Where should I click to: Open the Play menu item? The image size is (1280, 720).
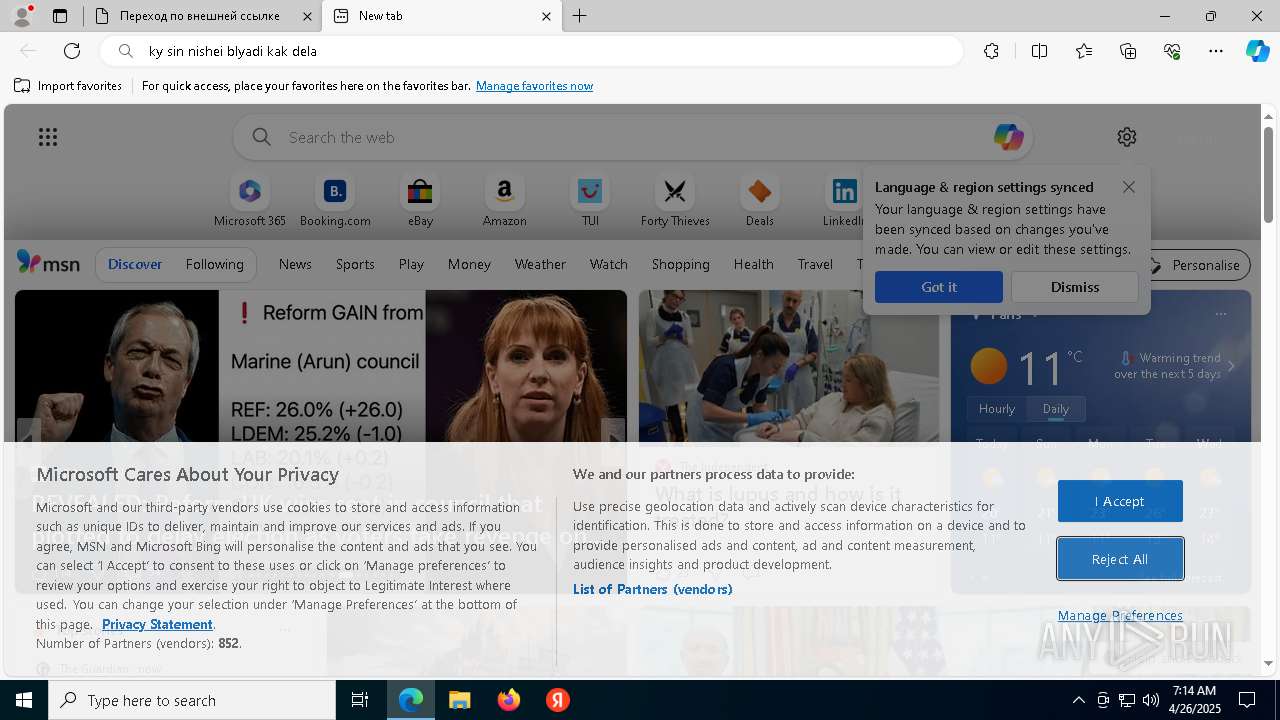(411, 264)
